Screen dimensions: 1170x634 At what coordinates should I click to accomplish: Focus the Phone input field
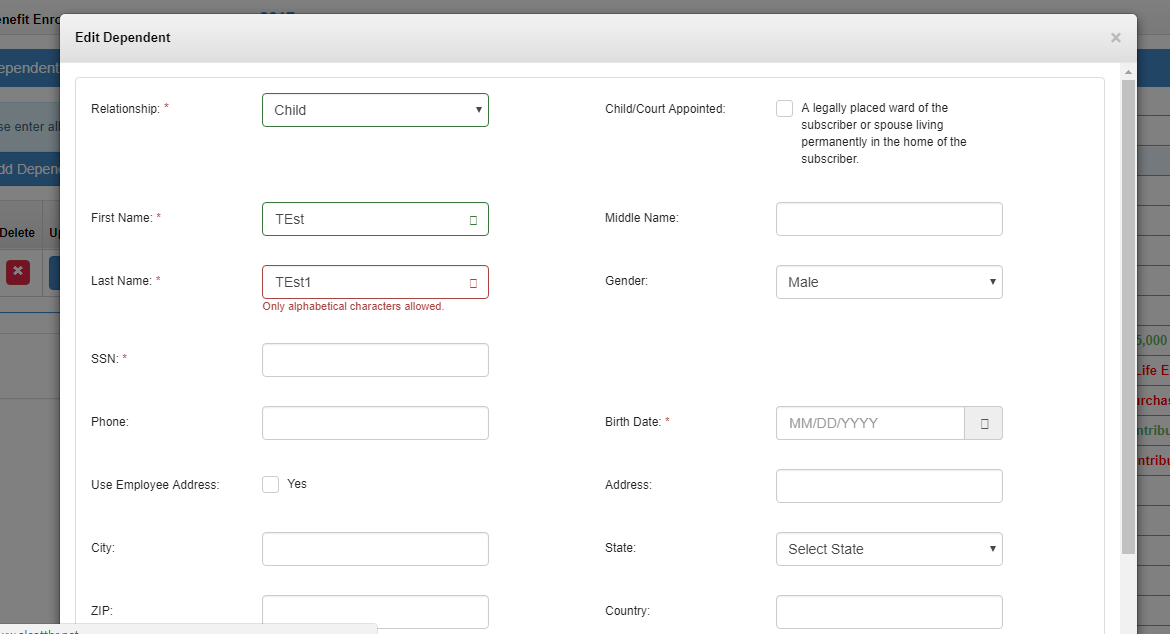coord(375,423)
